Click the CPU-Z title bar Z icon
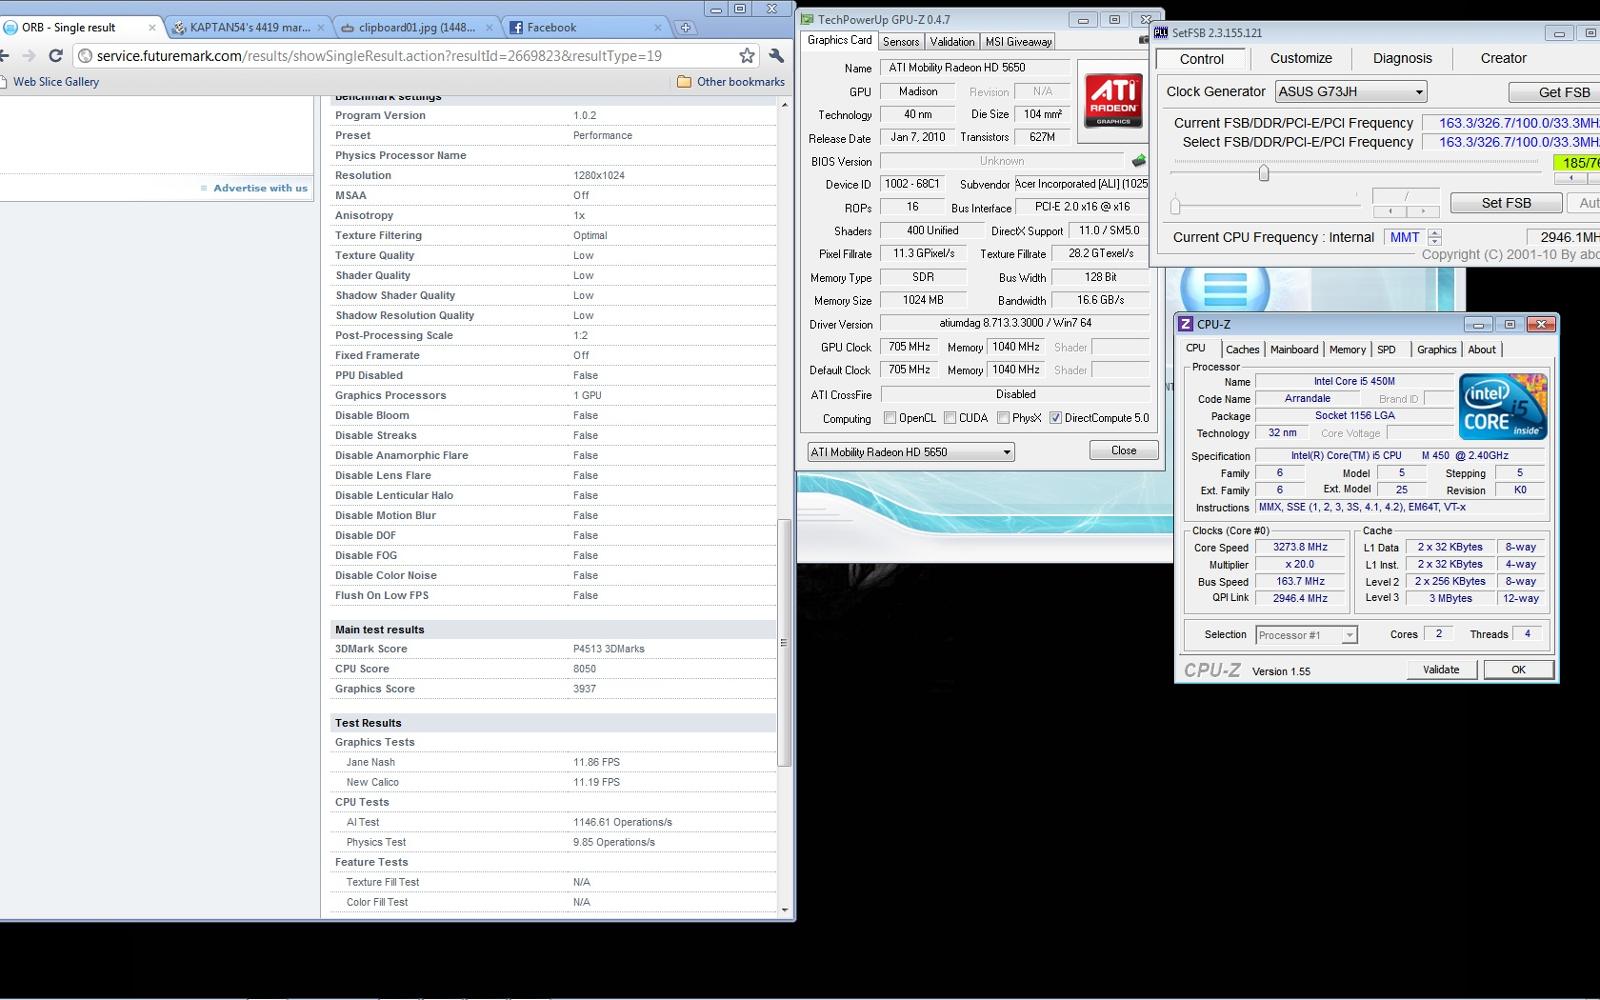The width and height of the screenshot is (1600, 1000). 1186,324
